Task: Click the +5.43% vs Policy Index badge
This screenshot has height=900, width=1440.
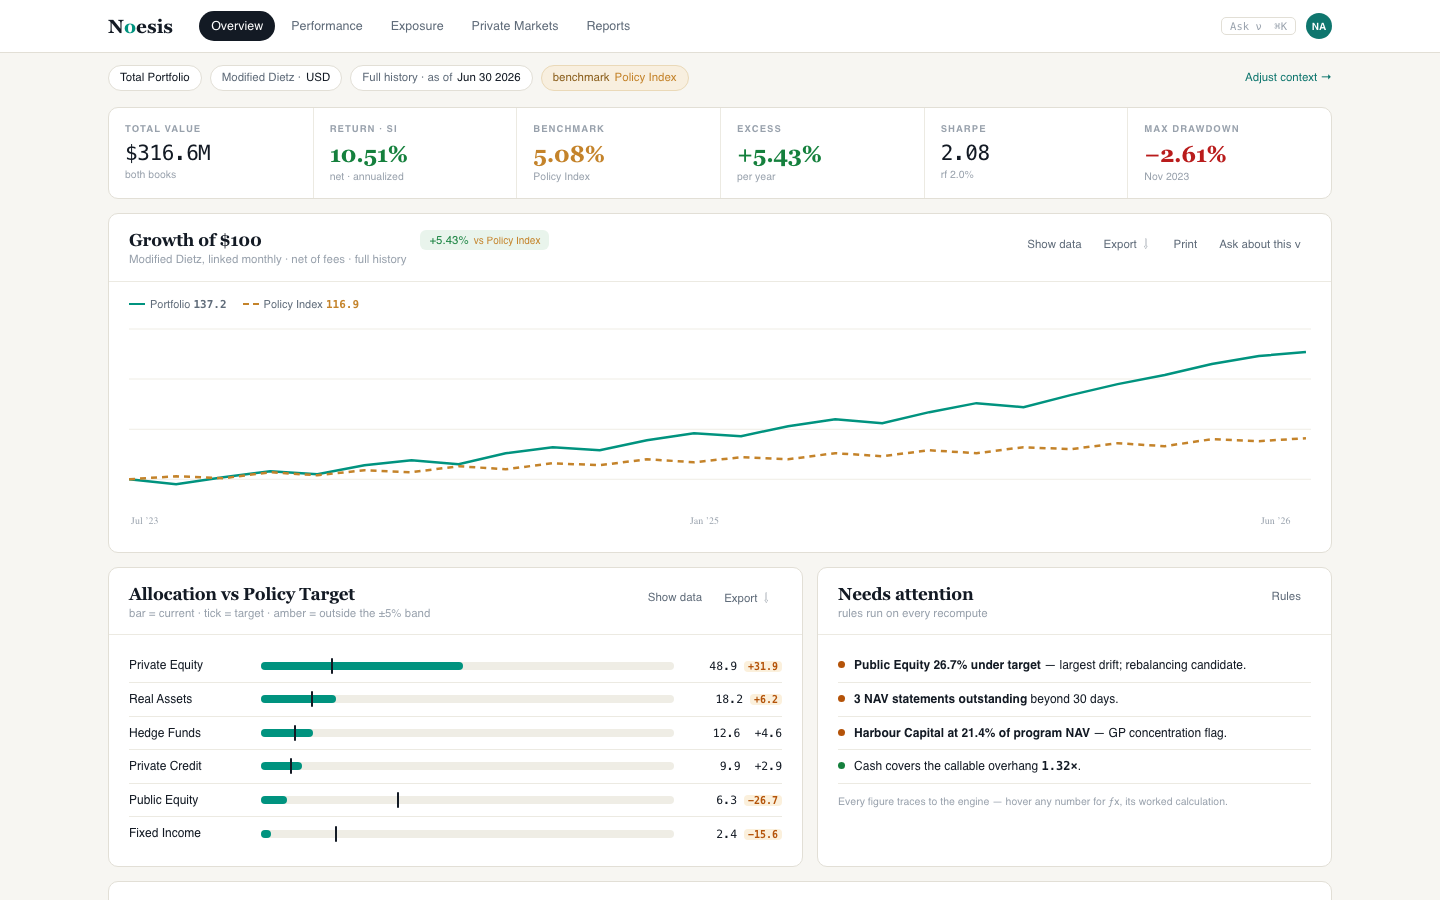Action: (485, 240)
